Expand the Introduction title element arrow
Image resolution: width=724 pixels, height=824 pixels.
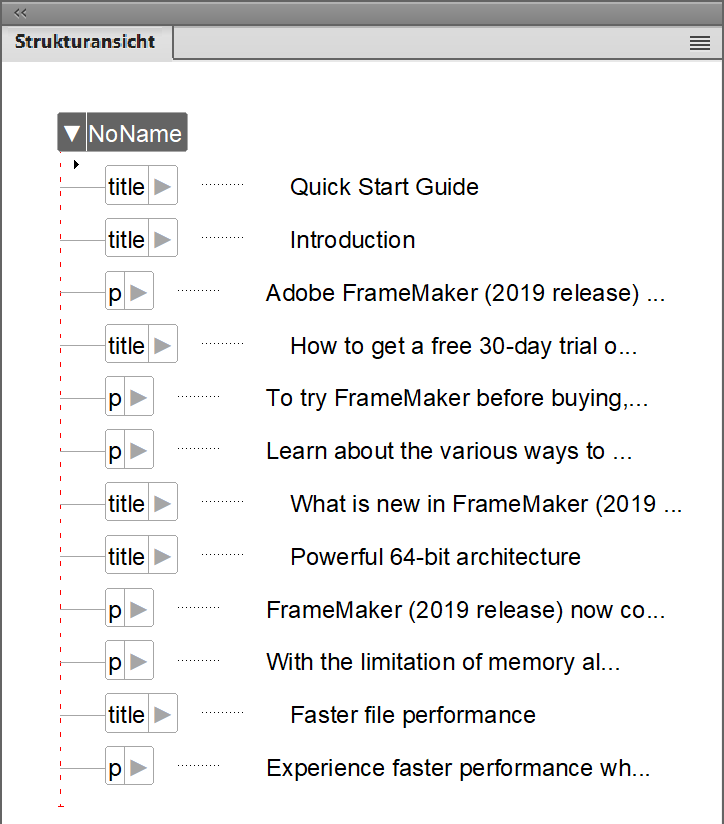162,238
